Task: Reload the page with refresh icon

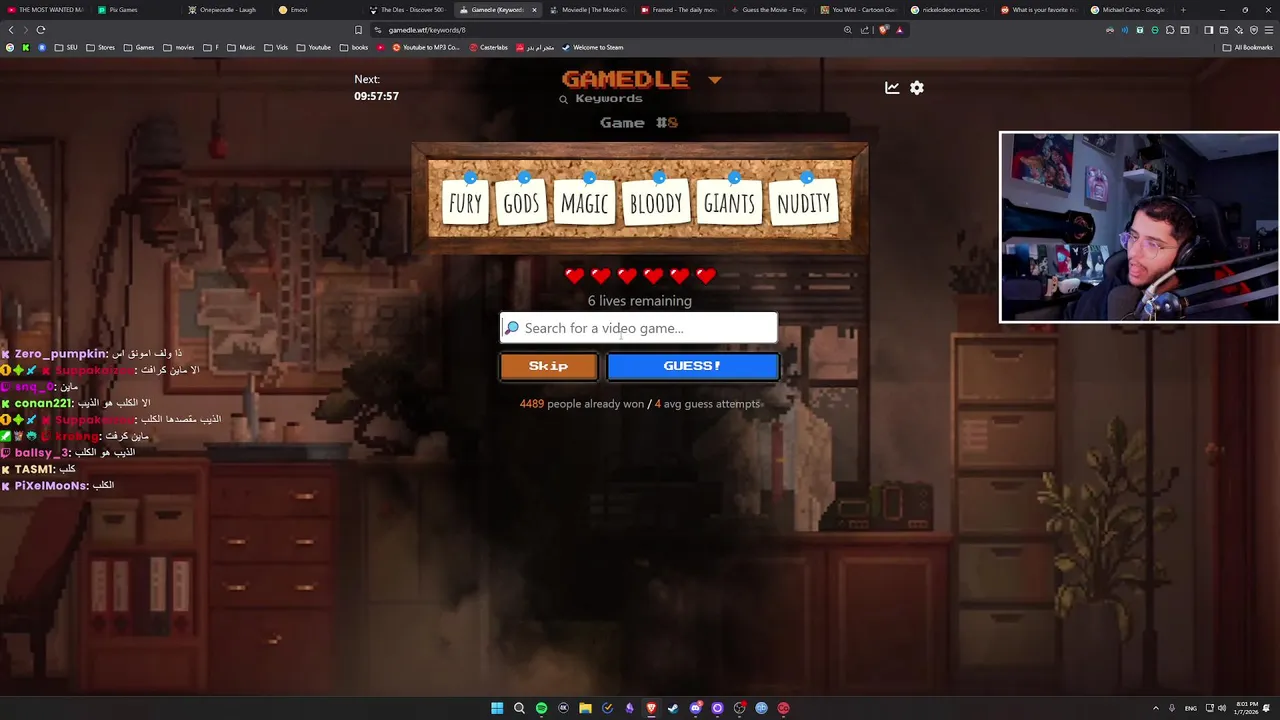Action: pos(41,30)
